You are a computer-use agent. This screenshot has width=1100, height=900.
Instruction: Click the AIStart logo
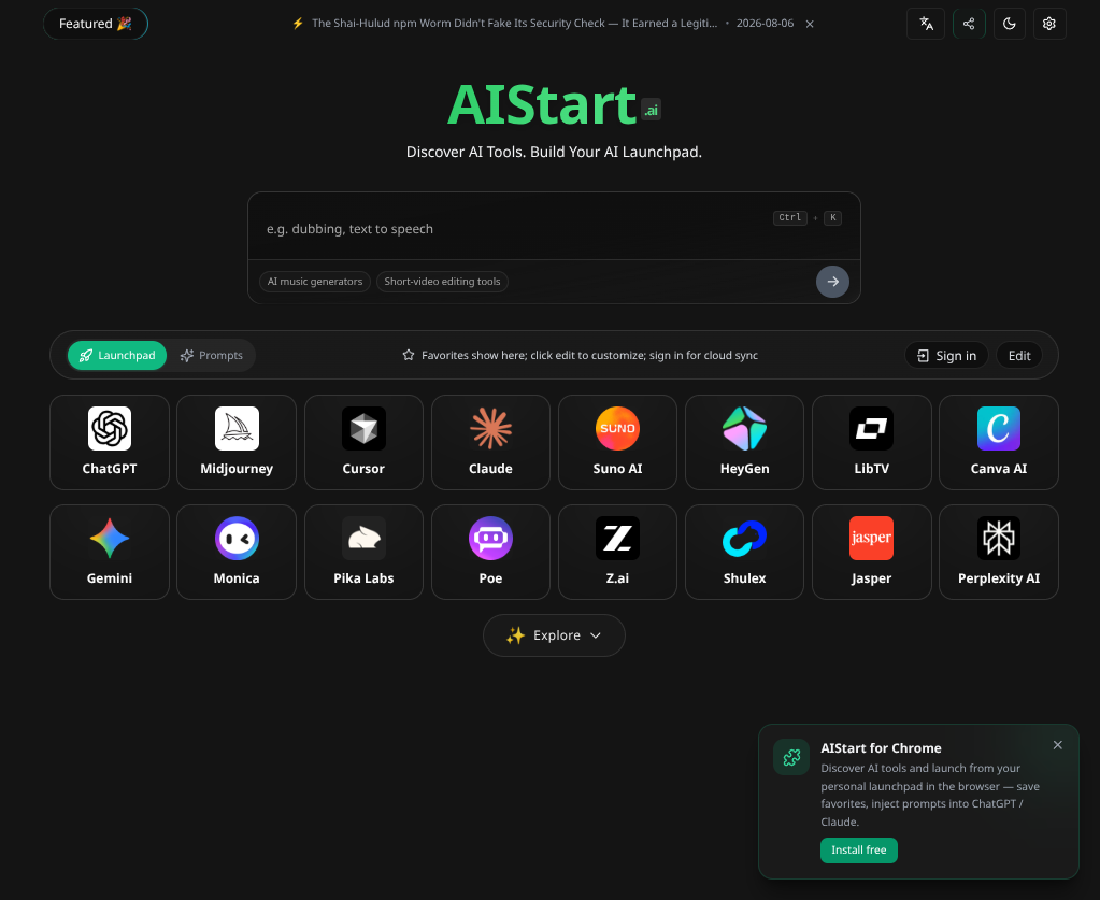pyautogui.click(x=554, y=105)
